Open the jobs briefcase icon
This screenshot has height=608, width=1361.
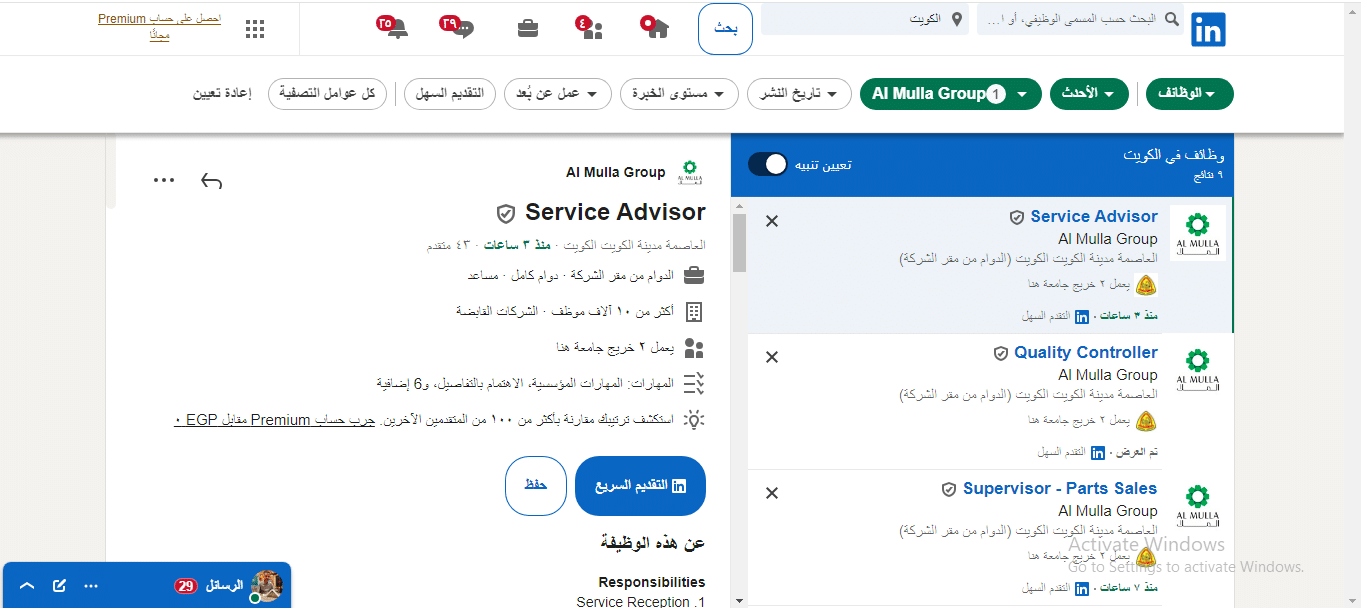528,28
